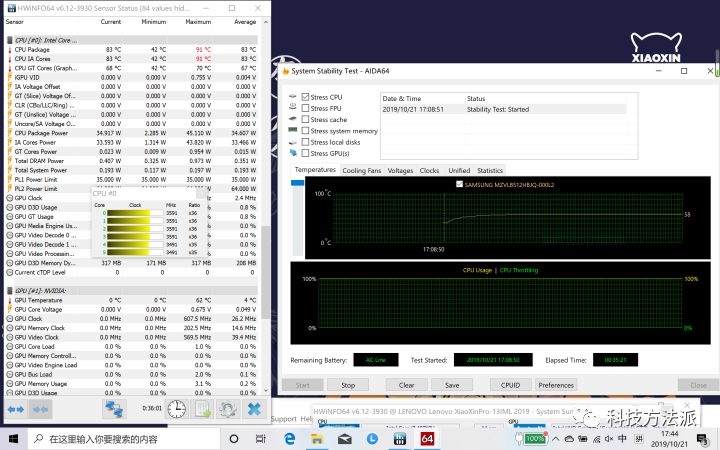The image size is (720, 450).
Task: Switch to the Cooling Fans tab
Action: tap(362, 170)
